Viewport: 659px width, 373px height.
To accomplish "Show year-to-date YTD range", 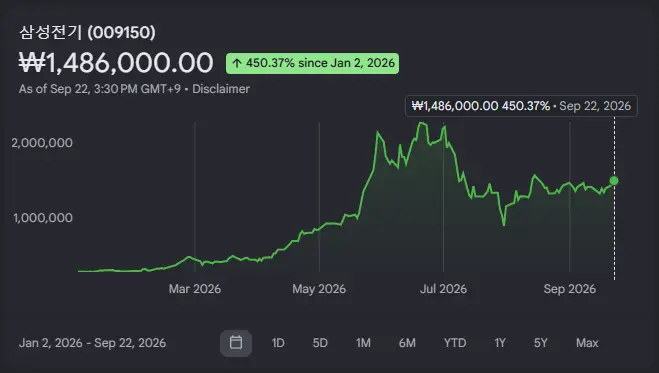I will 455,343.
